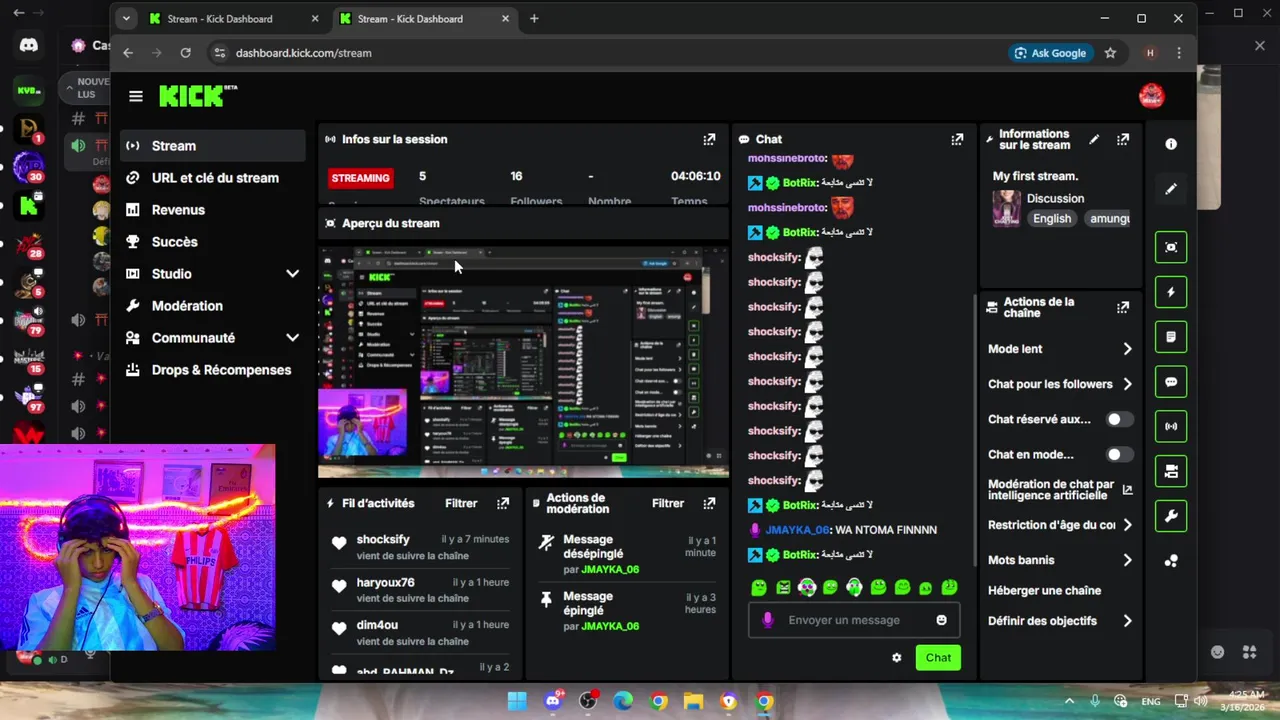Open the Modération page
1280x720 pixels.
click(x=214, y=306)
